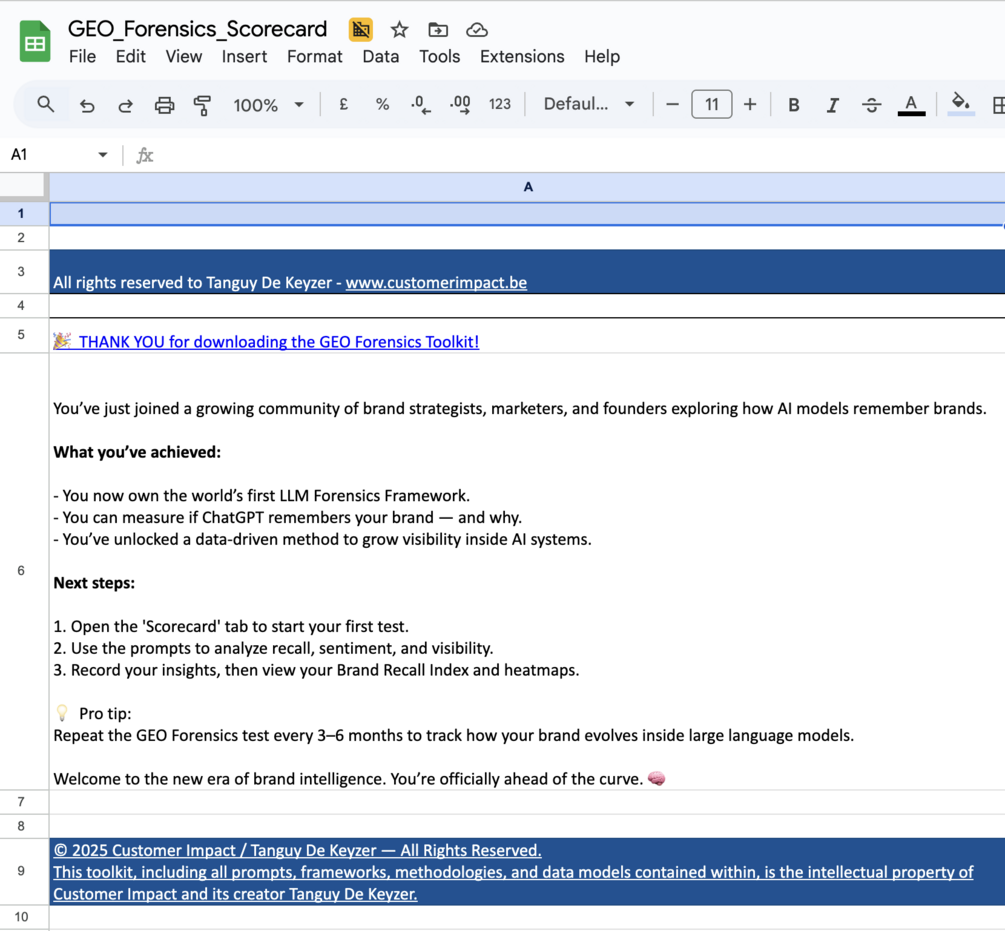Viewport: 1005px width, 931px height.
Task: Open the Format menu
Action: 315,56
